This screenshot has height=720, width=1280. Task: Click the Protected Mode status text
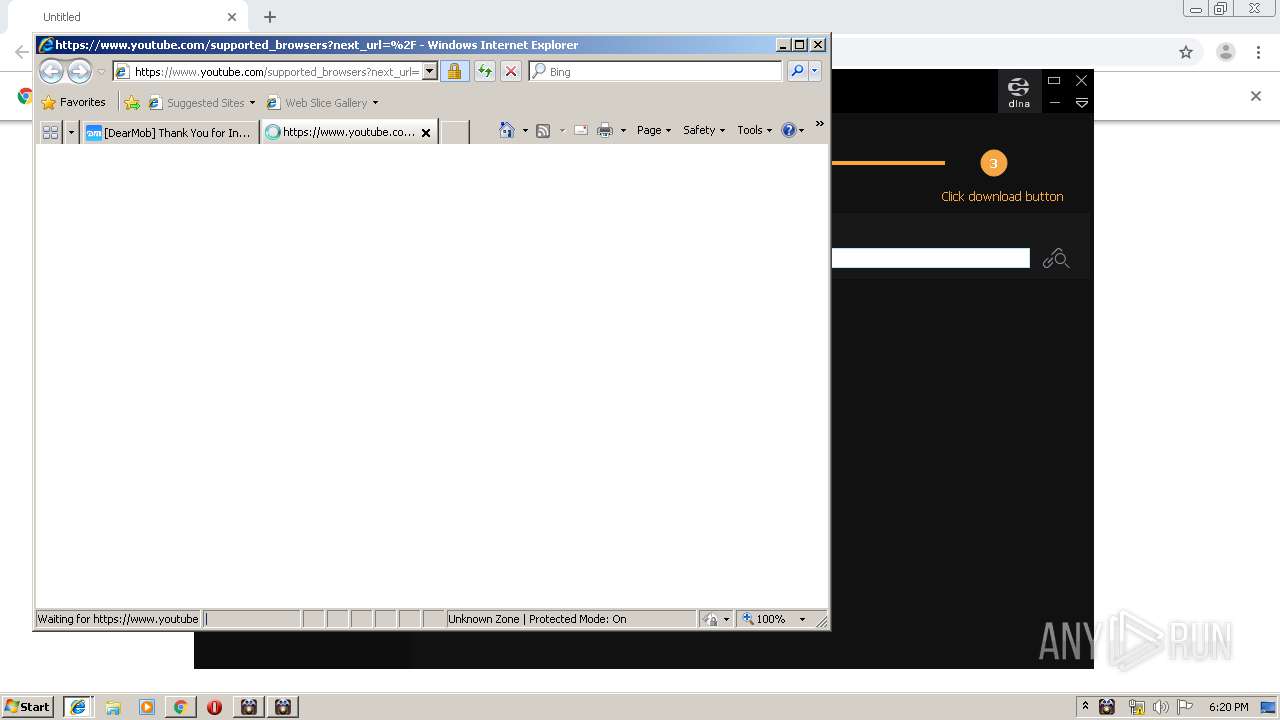pos(537,619)
